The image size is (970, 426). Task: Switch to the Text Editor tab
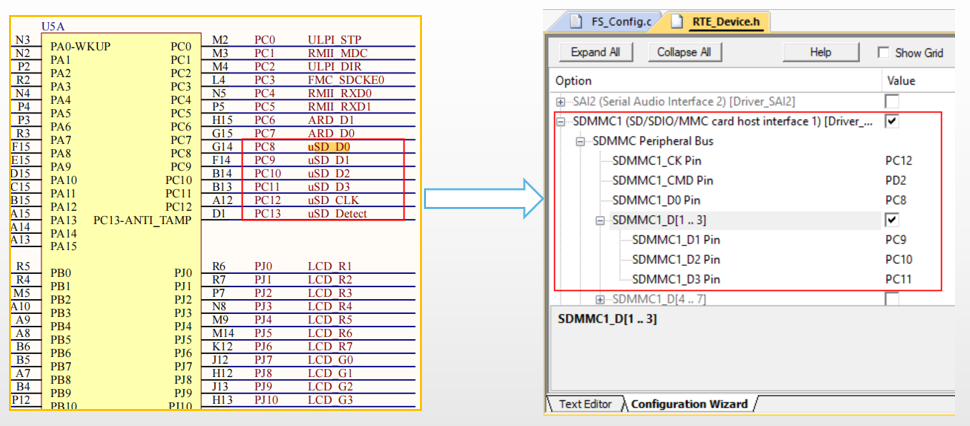pos(584,404)
